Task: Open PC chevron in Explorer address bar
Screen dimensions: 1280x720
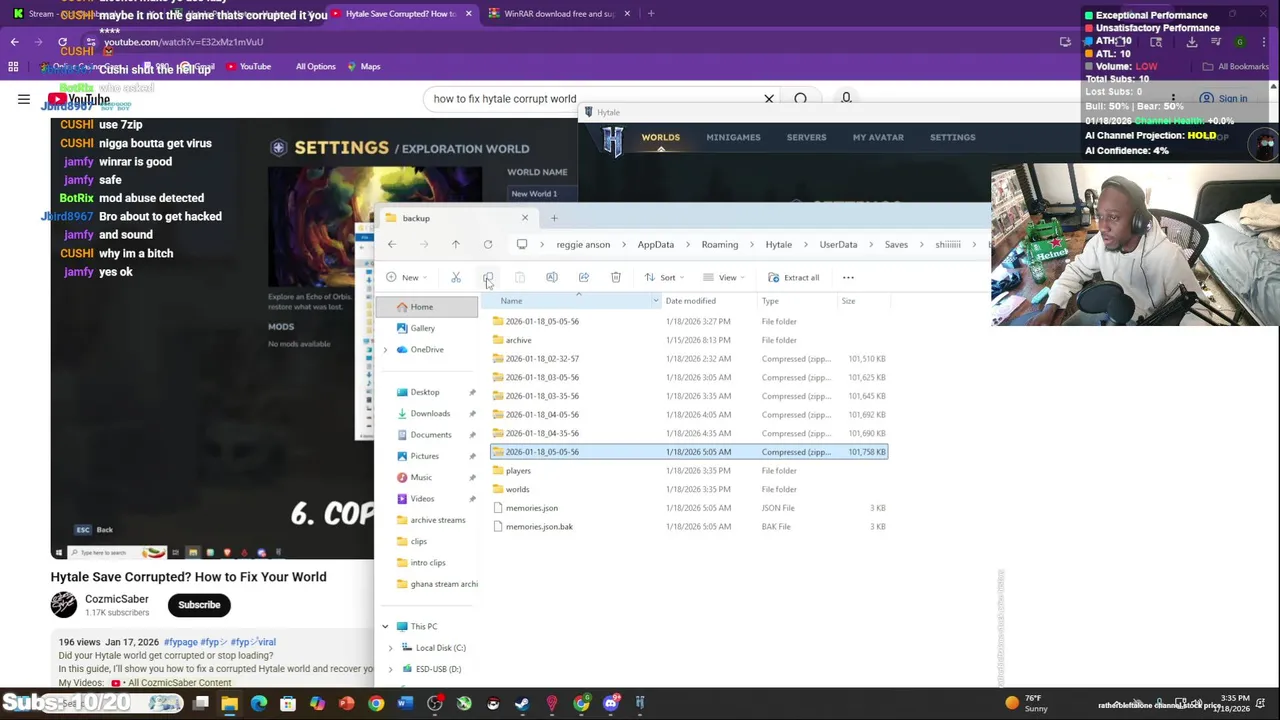Action: [543, 244]
